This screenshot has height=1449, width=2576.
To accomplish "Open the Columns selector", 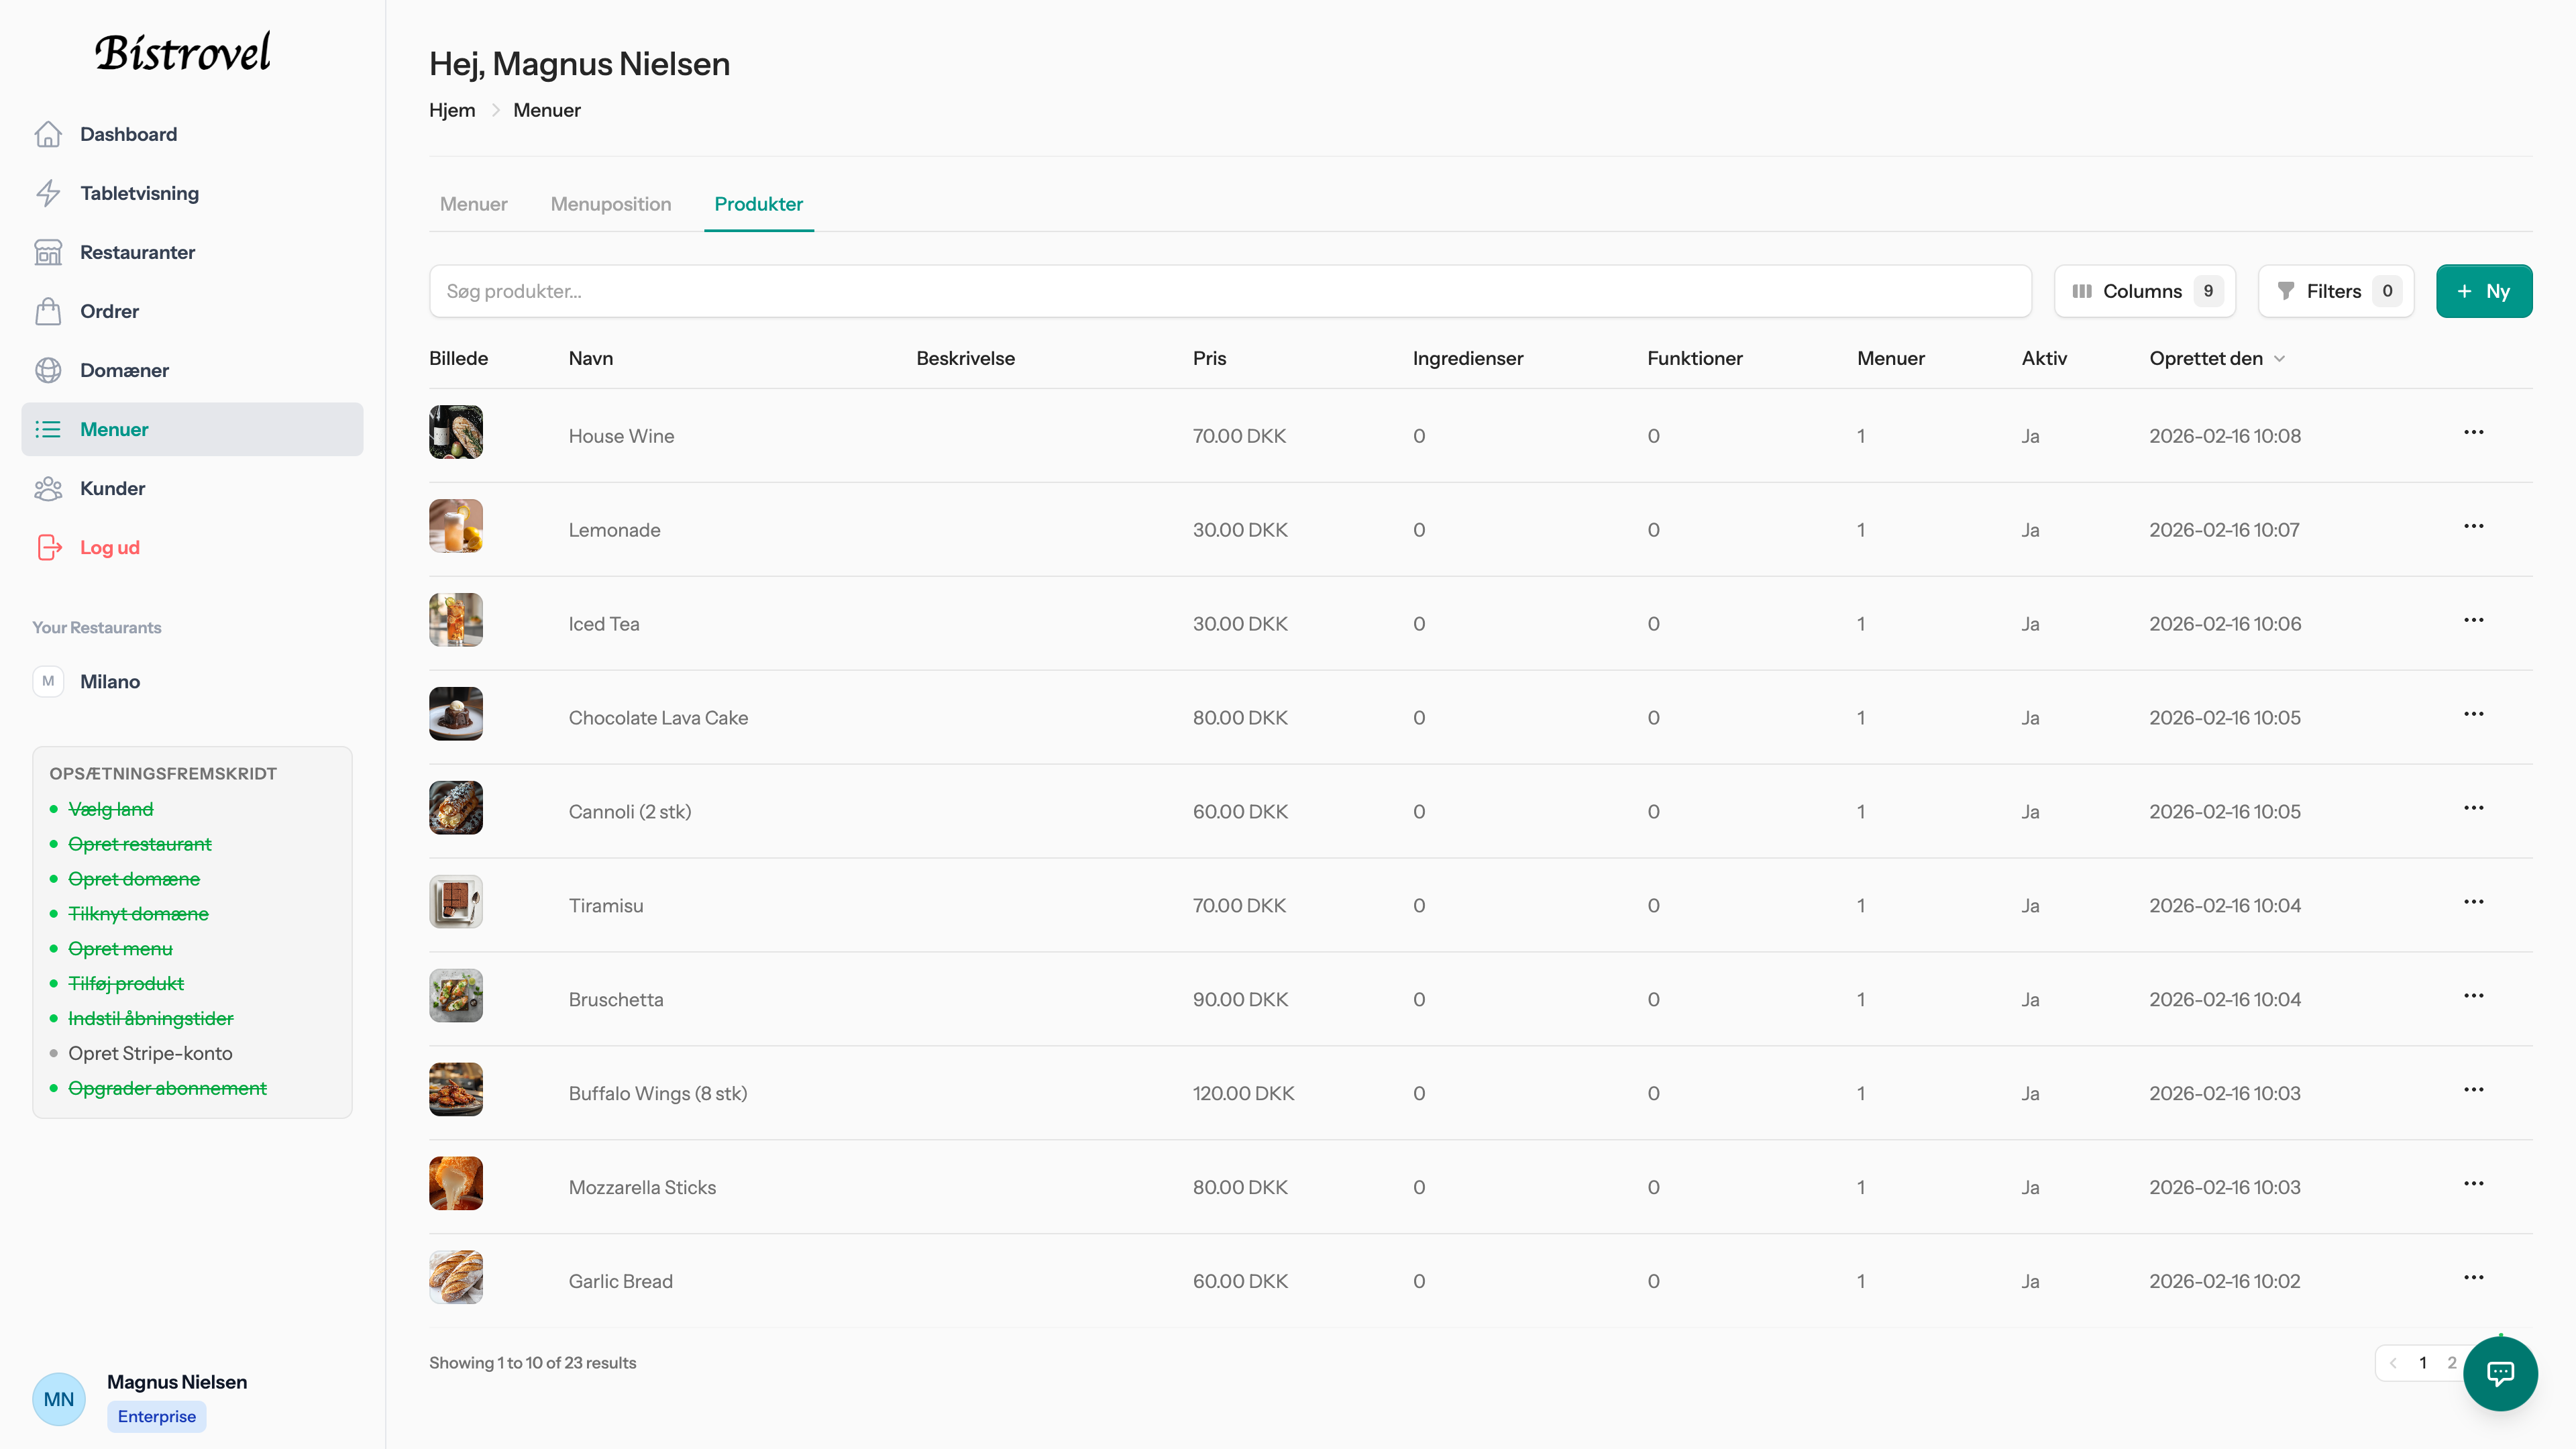I will click(2144, 291).
